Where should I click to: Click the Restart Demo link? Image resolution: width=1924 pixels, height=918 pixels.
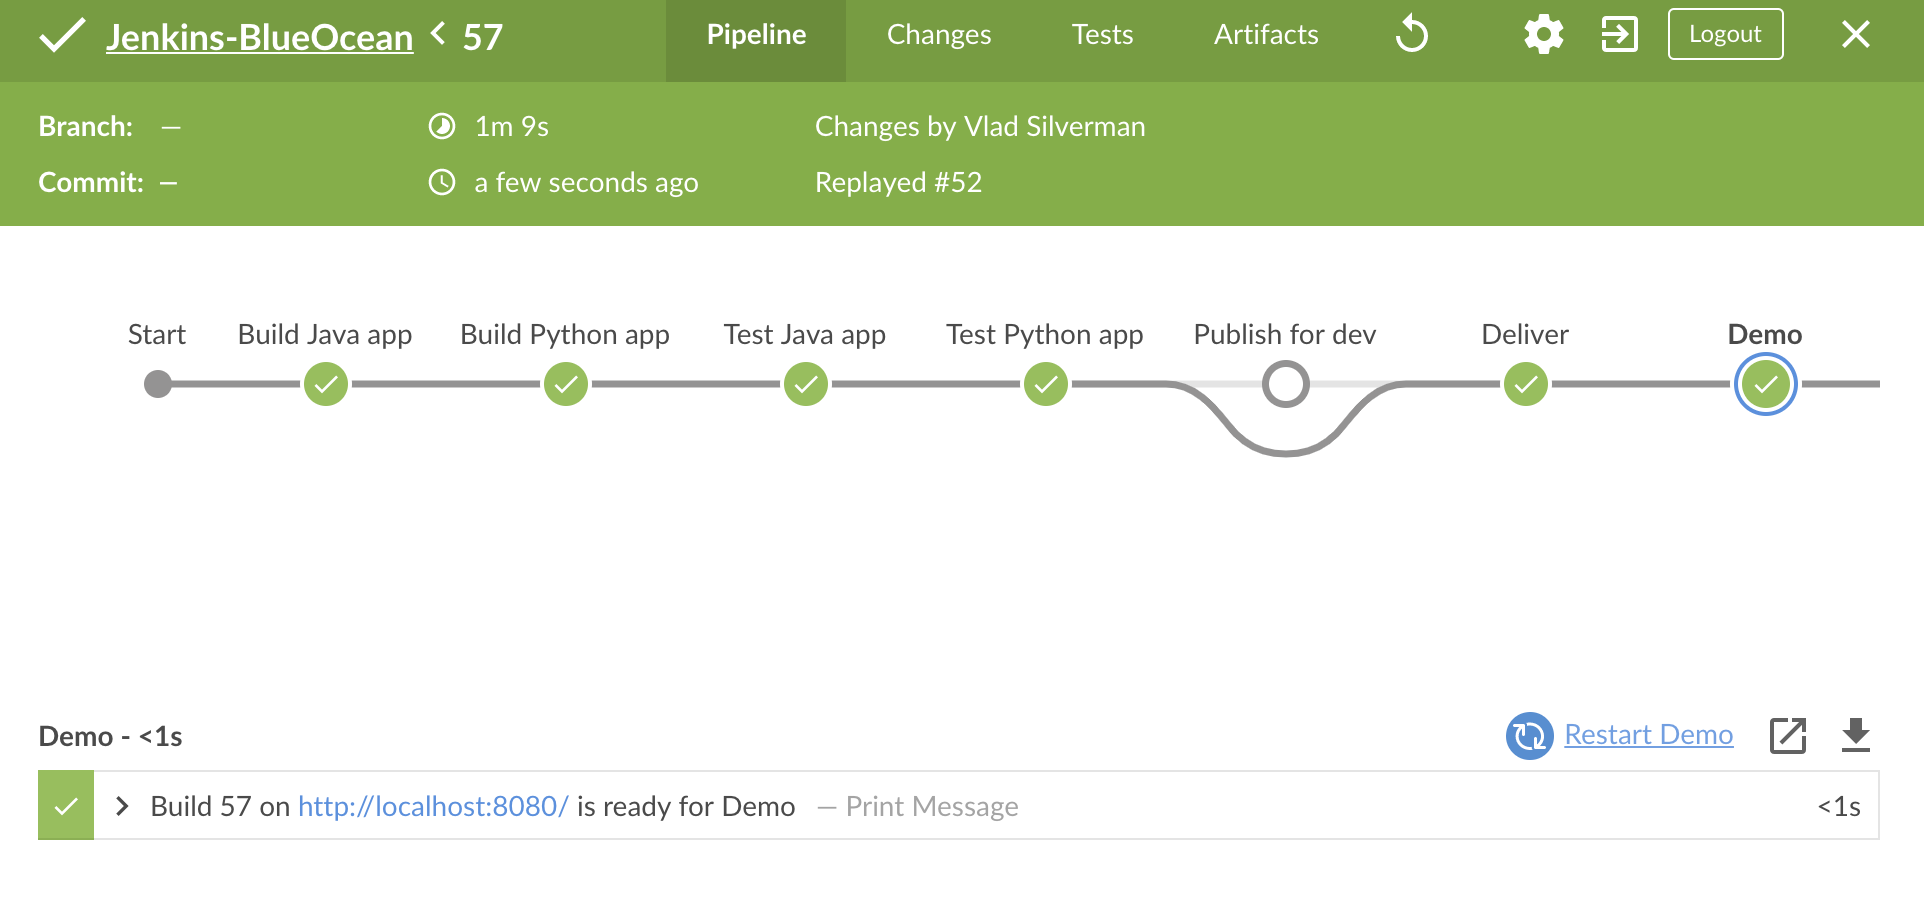click(x=1648, y=735)
